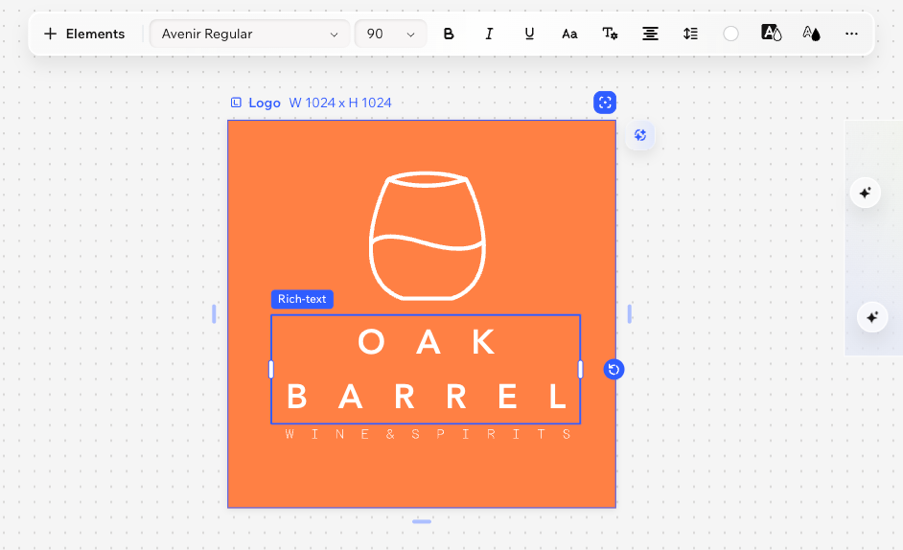Open the letter case Aa option
The width and height of the screenshot is (903, 550).
click(x=570, y=34)
